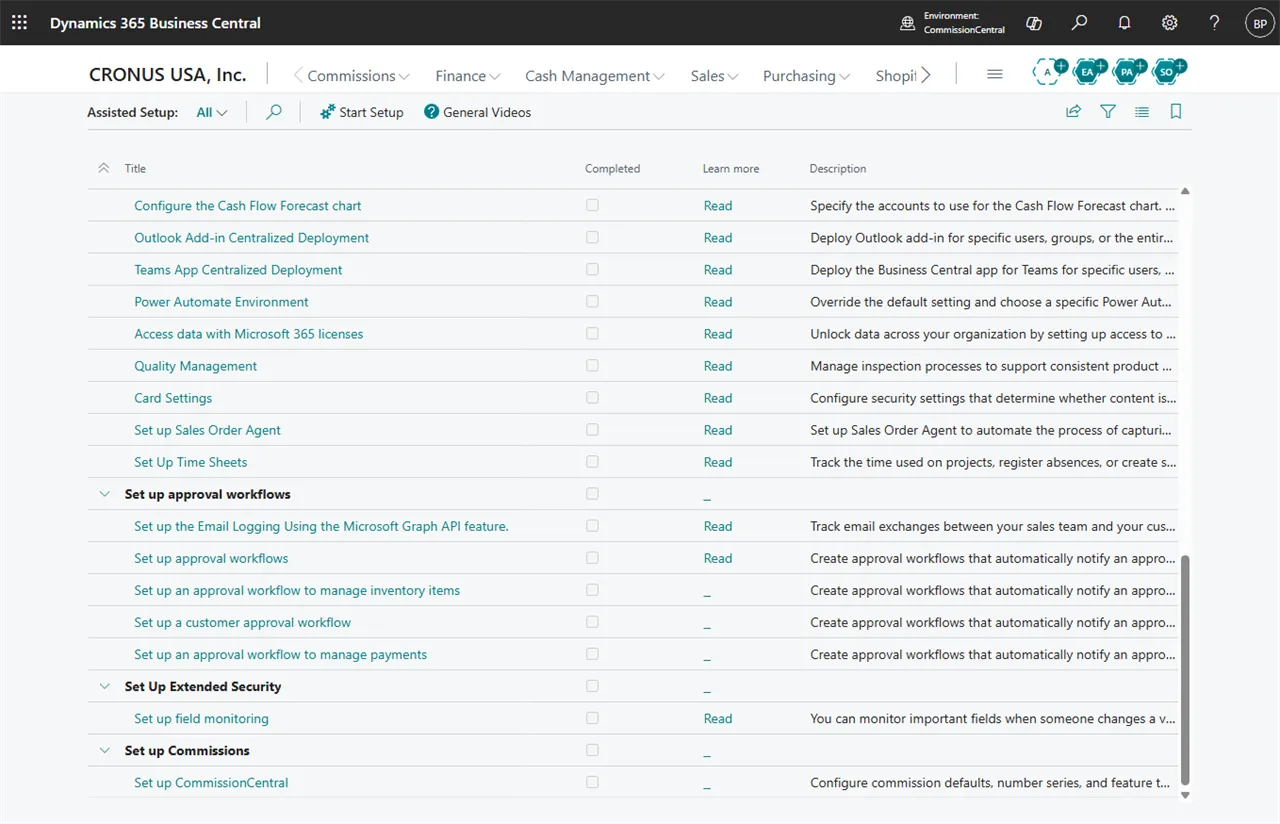1280x824 pixels.
Task: Click Start Setup
Action: click(x=362, y=112)
